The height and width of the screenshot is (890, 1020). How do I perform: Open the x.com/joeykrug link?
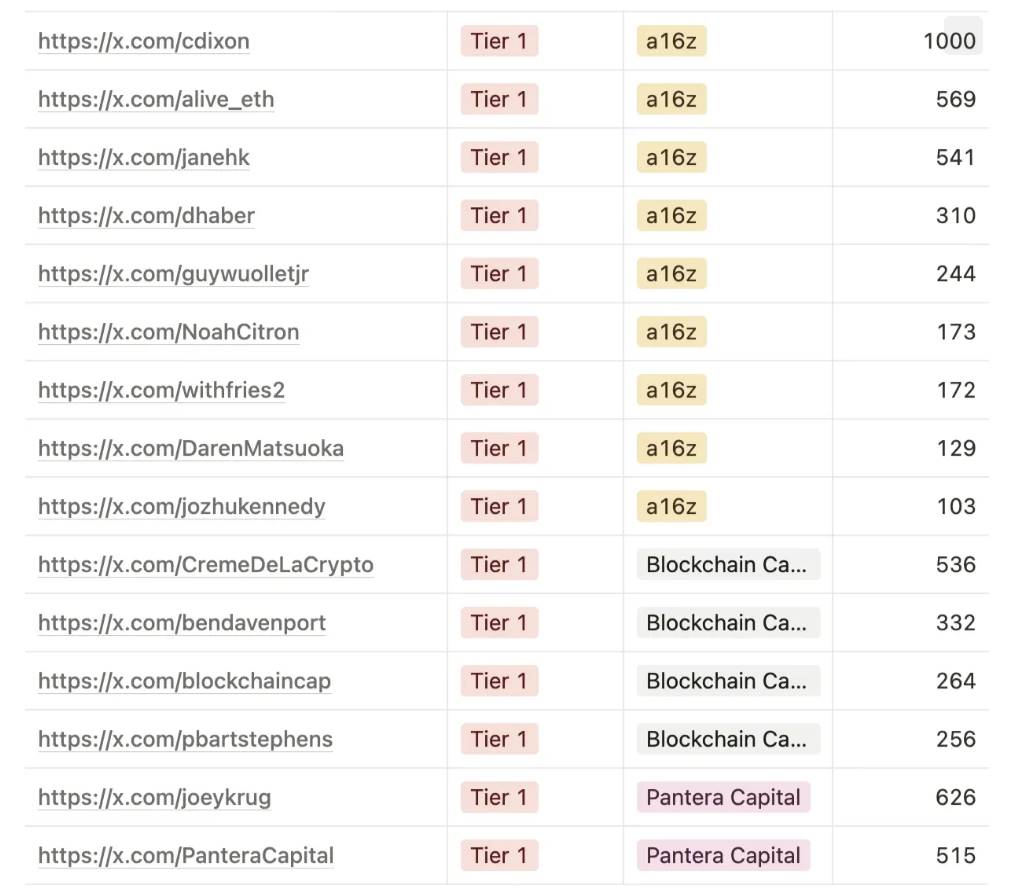click(x=155, y=798)
